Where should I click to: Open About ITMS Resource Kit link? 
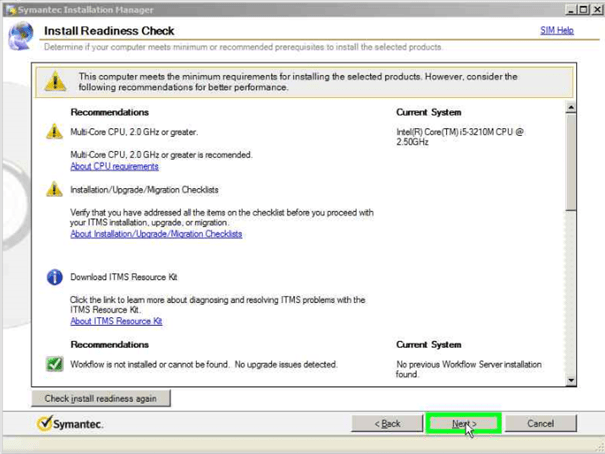coord(116,321)
